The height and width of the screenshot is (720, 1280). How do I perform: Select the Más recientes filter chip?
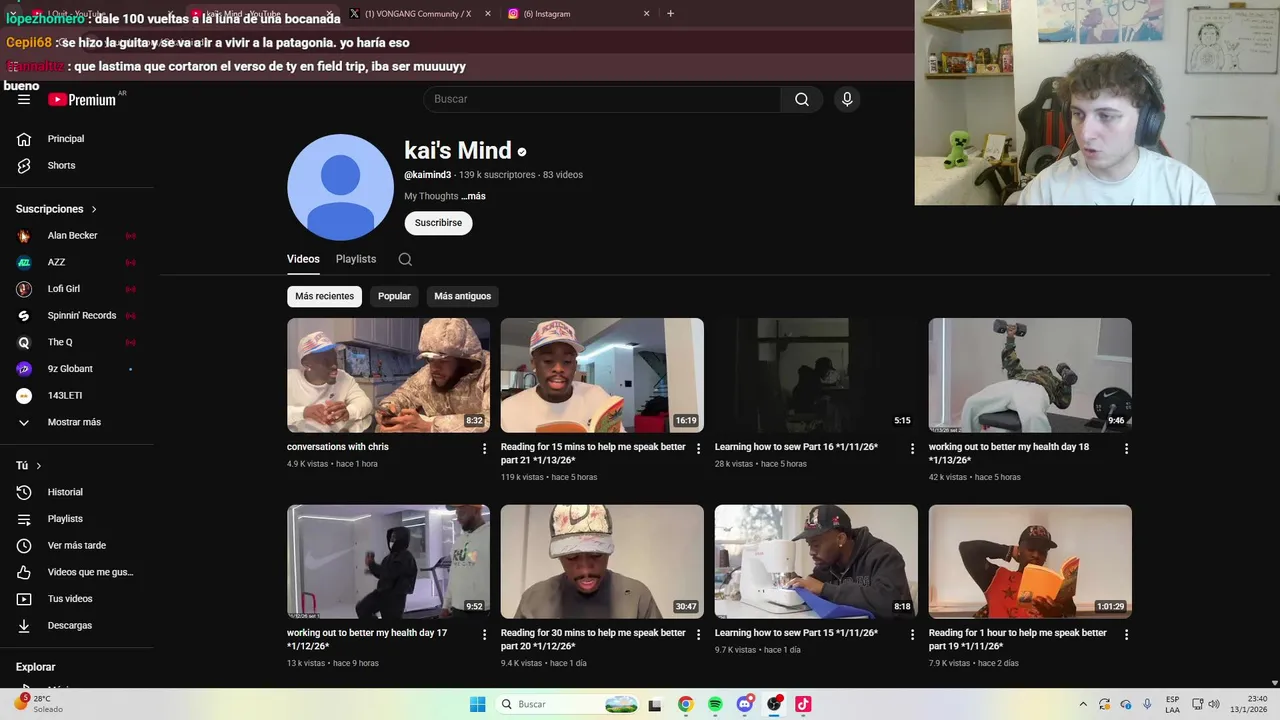324,296
